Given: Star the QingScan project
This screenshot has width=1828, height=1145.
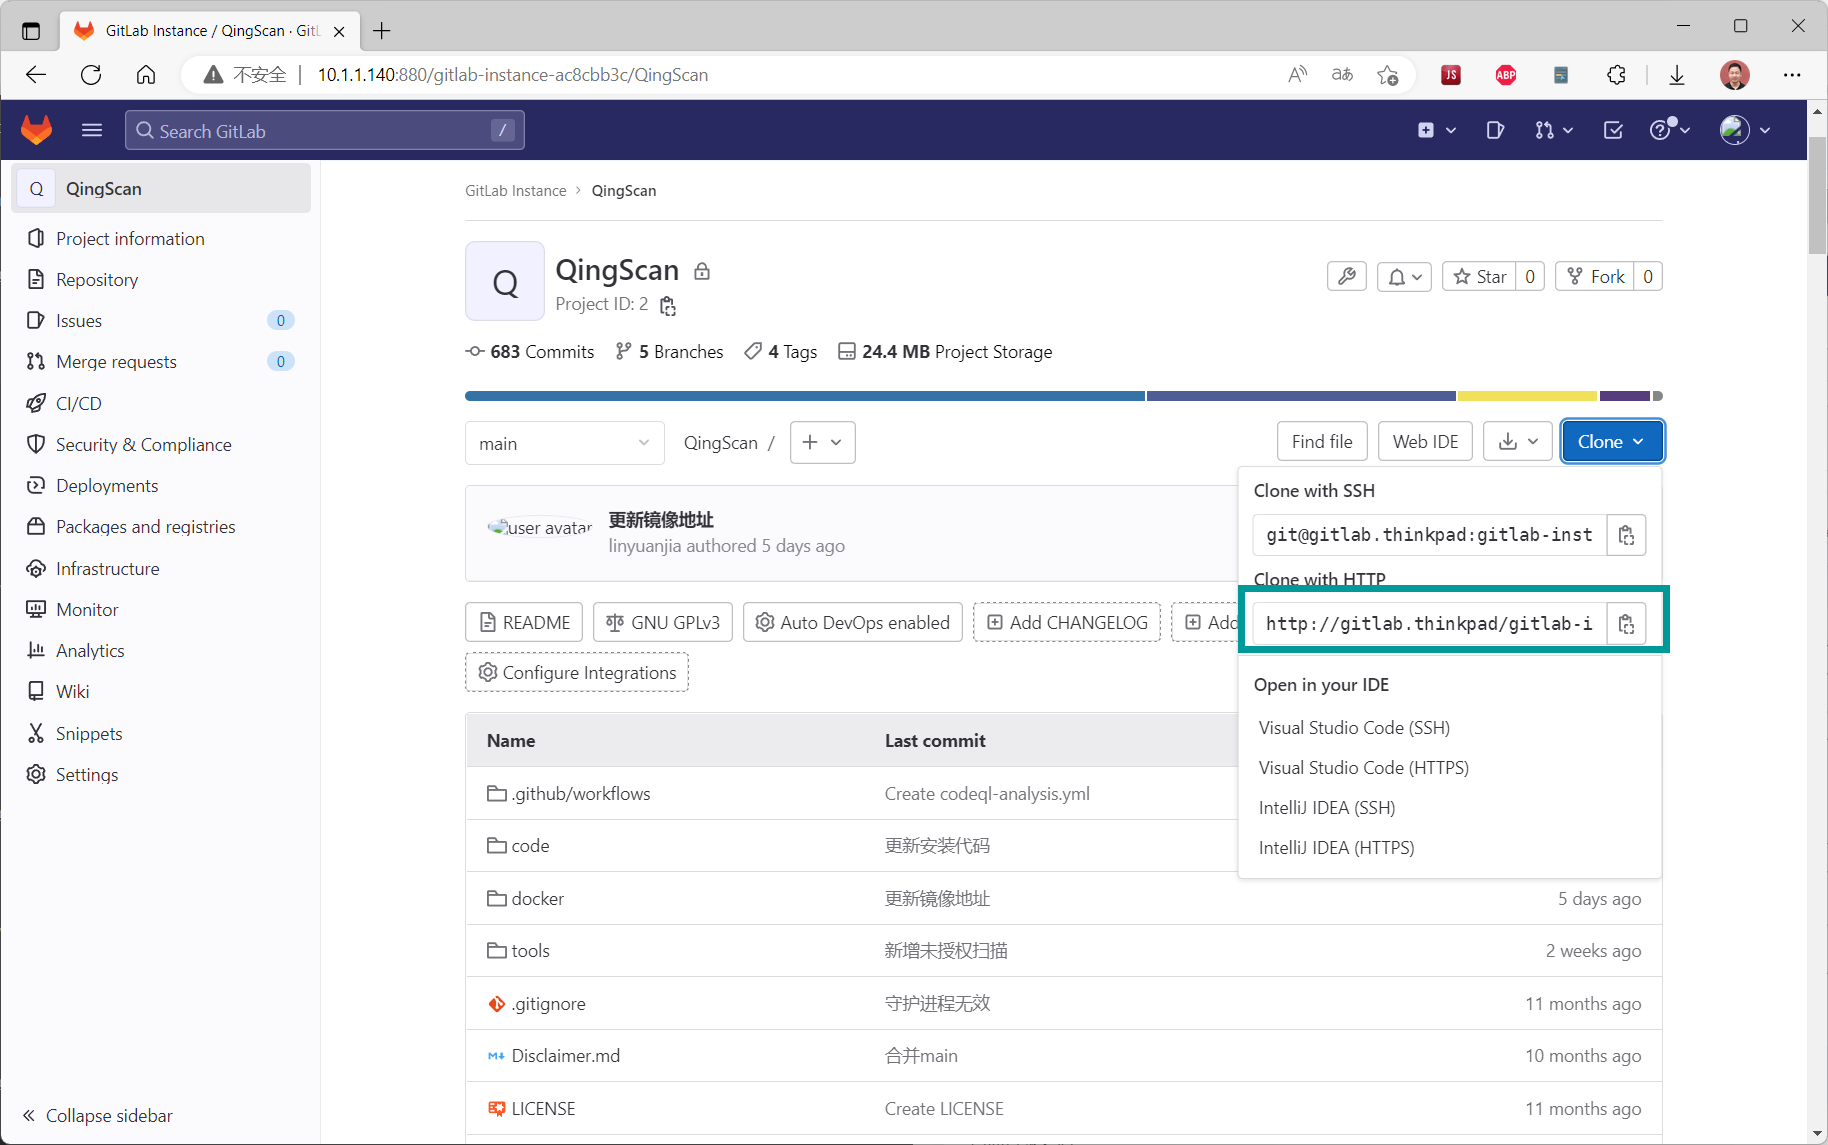Looking at the screenshot, I should pyautogui.click(x=1480, y=277).
